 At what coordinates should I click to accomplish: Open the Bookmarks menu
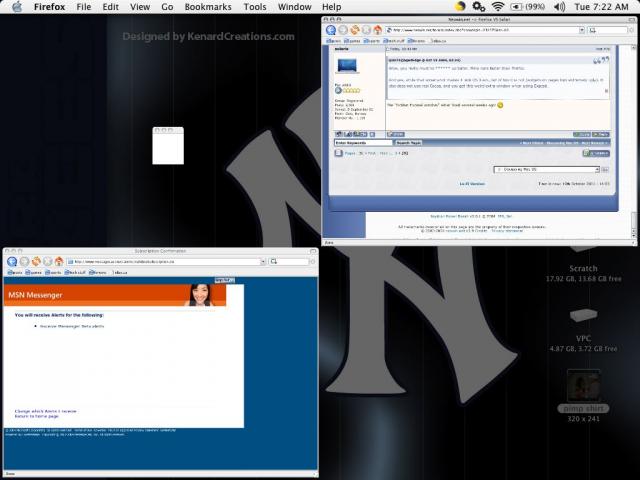(x=208, y=7)
